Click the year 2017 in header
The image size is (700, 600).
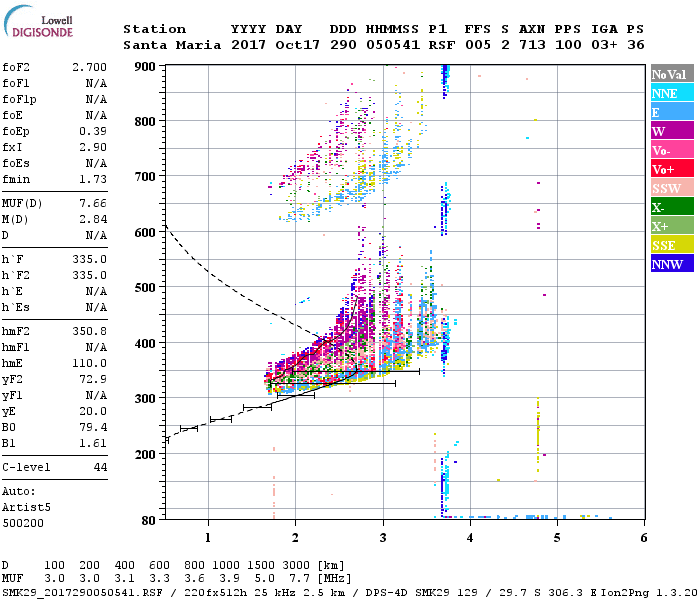point(249,45)
